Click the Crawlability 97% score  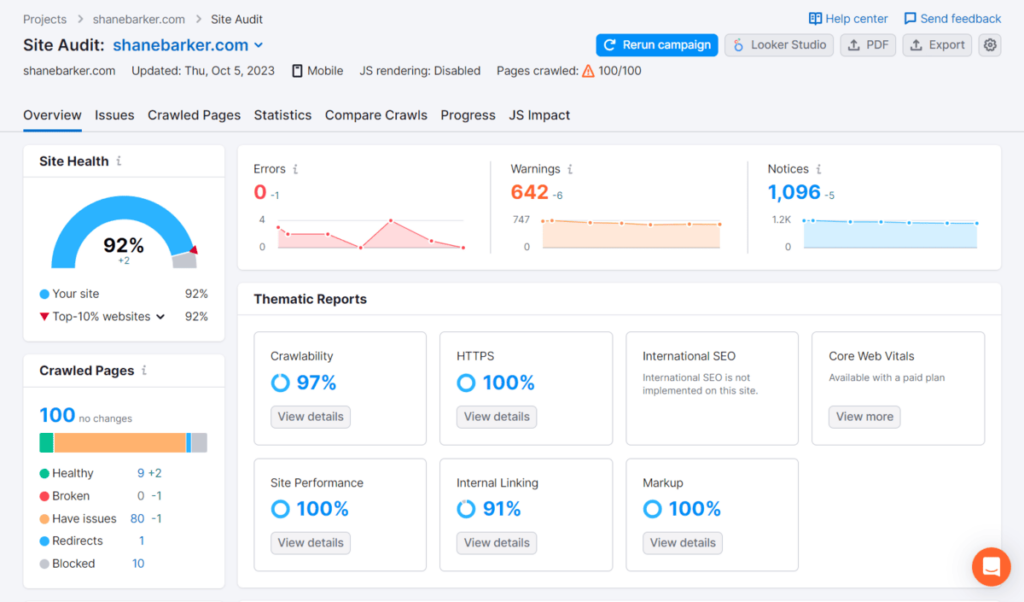pyautogui.click(x=316, y=383)
